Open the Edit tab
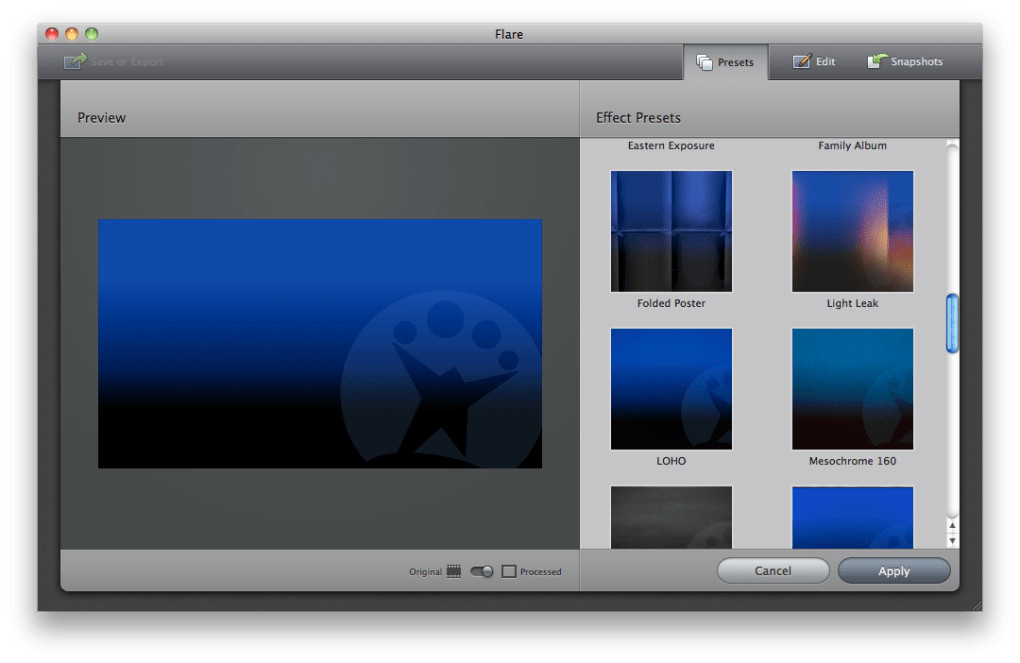 click(x=814, y=61)
